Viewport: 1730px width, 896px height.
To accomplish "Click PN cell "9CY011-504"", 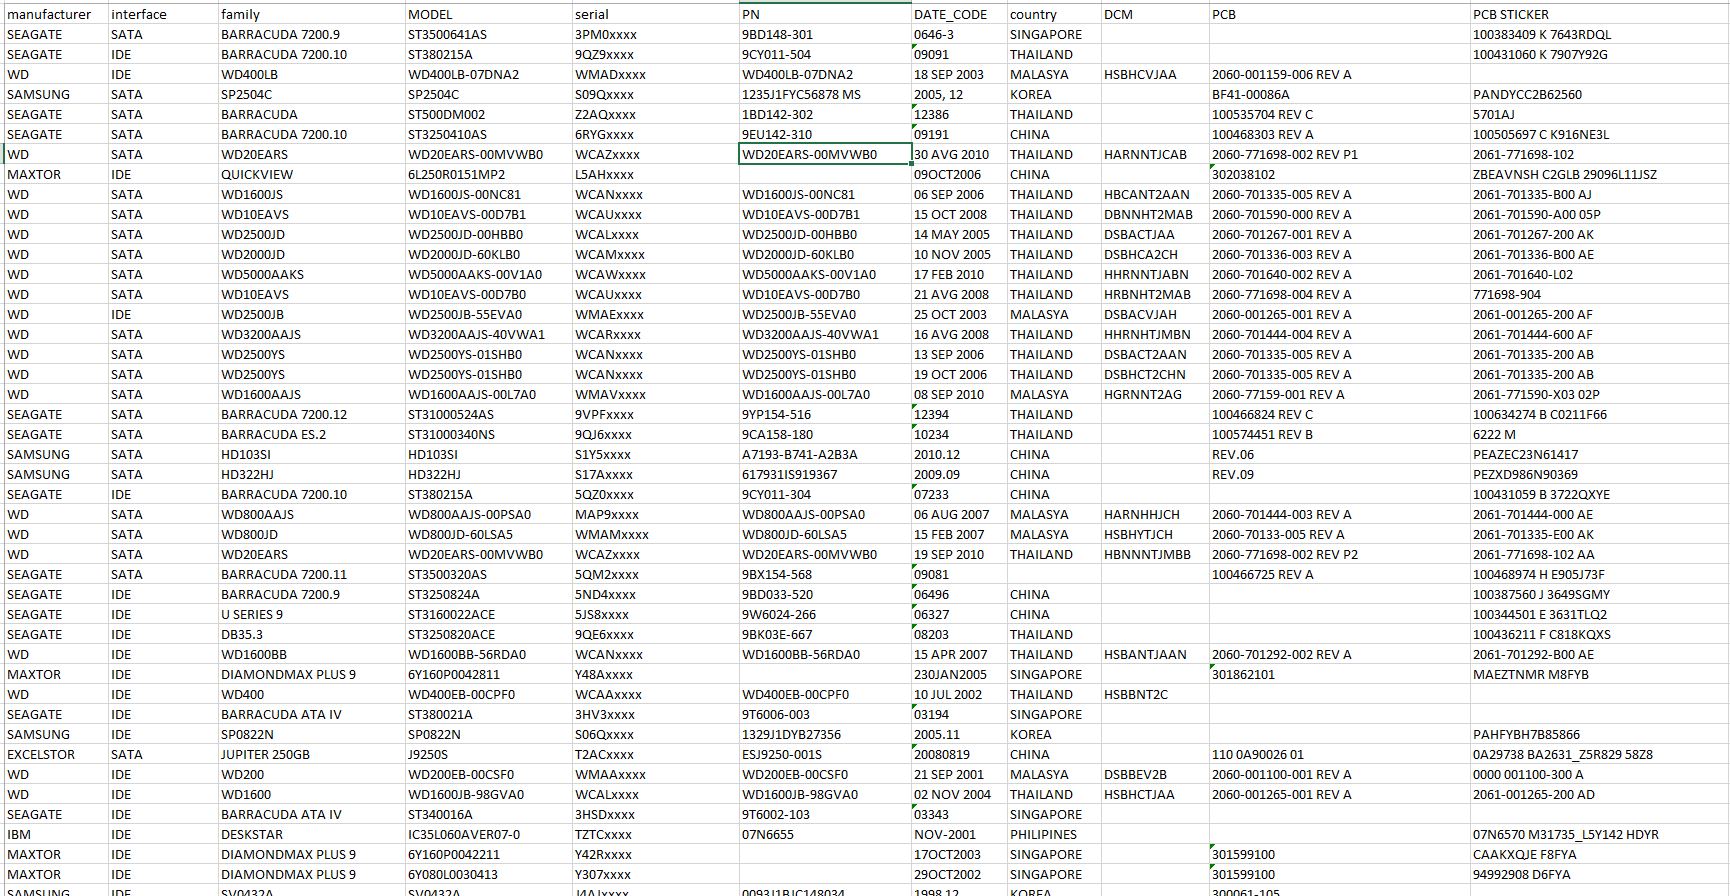I will click(x=825, y=54).
